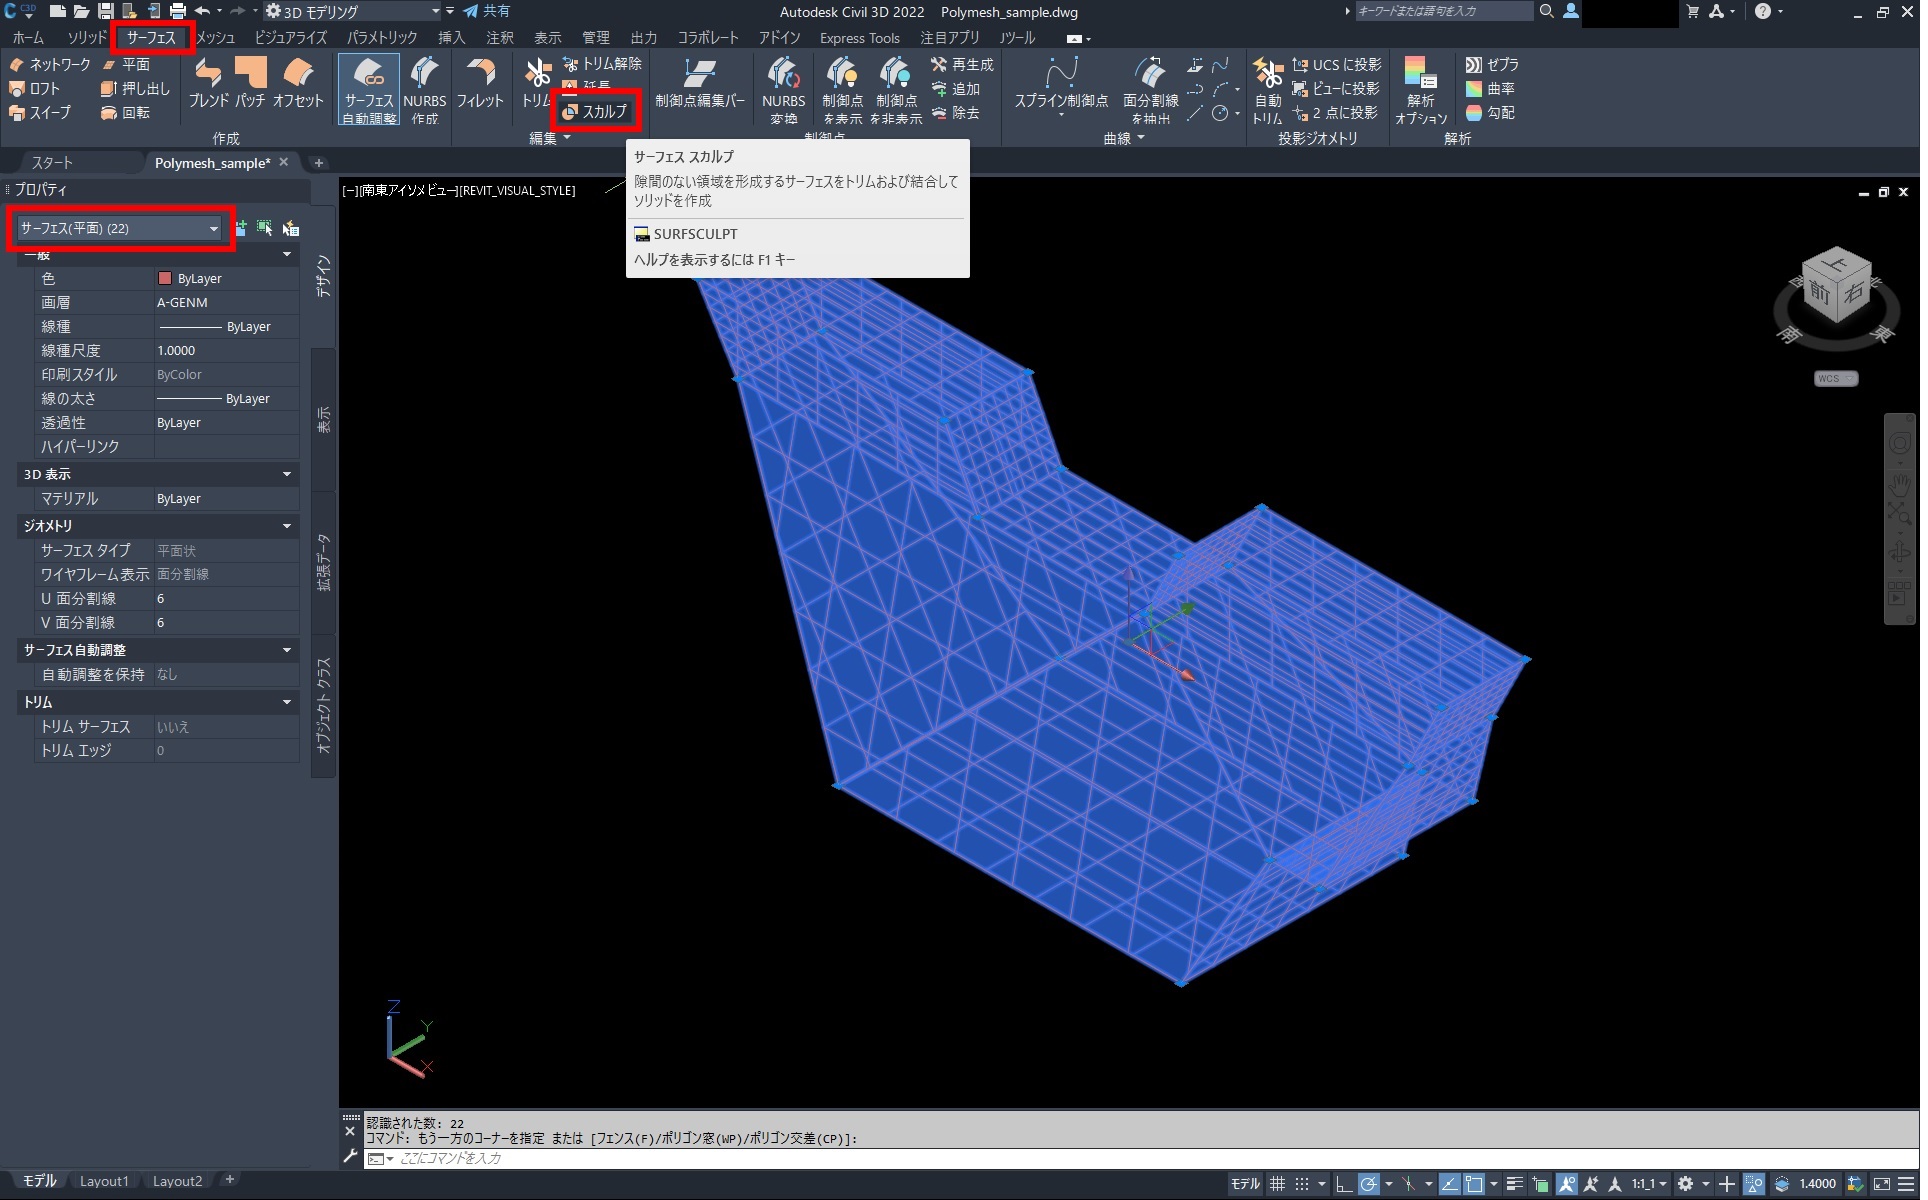
Task: Open the ホーム ribbon tab
Action: [x=28, y=38]
